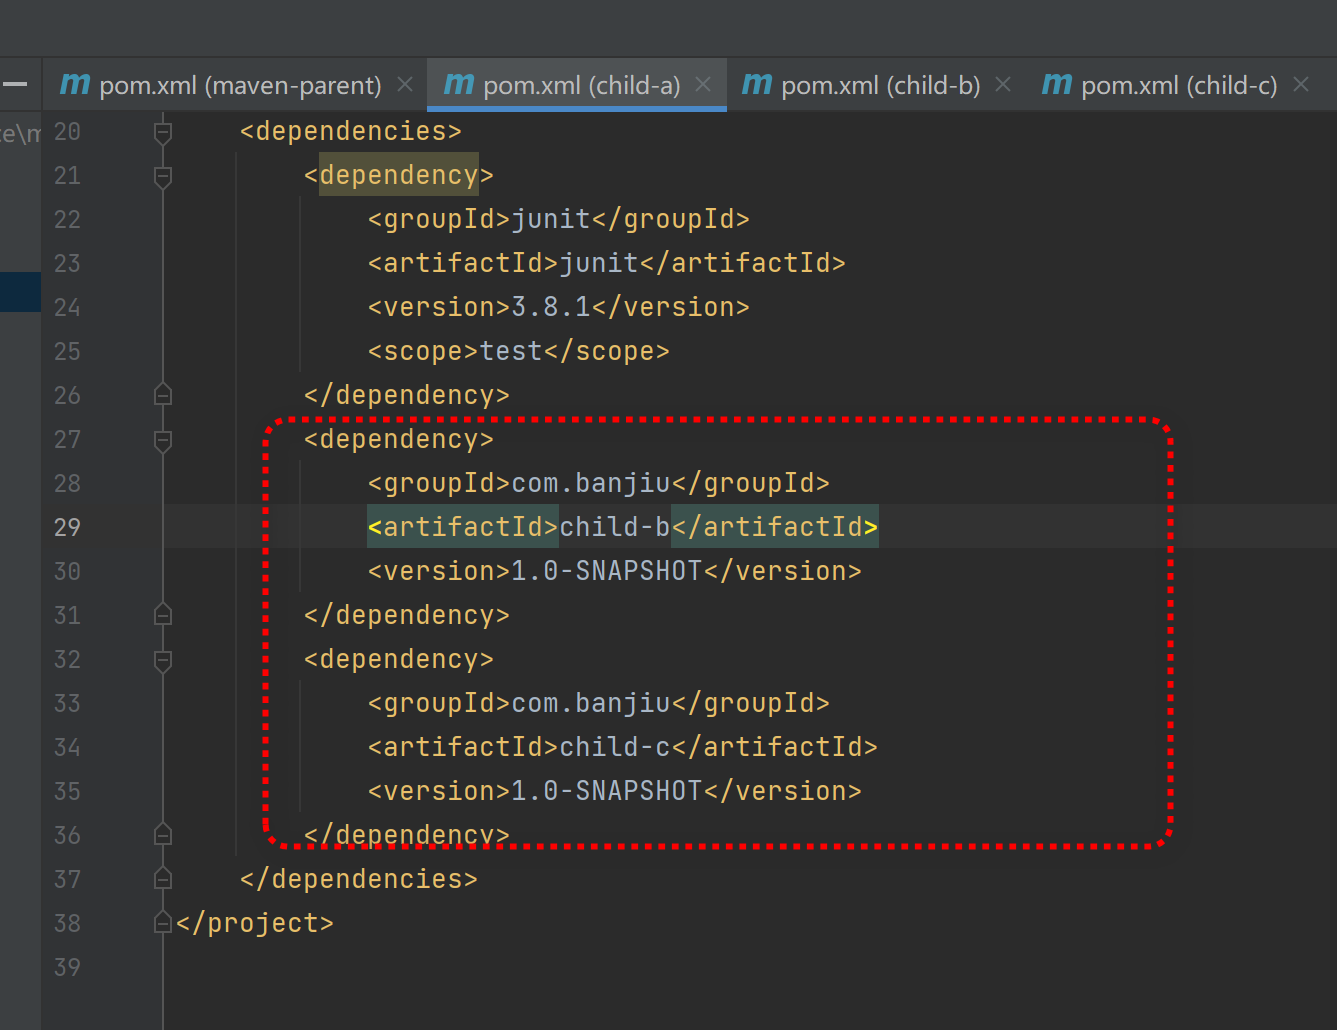The image size is (1337, 1030).
Task: Click the closing dependencies tag
Action: click(359, 879)
